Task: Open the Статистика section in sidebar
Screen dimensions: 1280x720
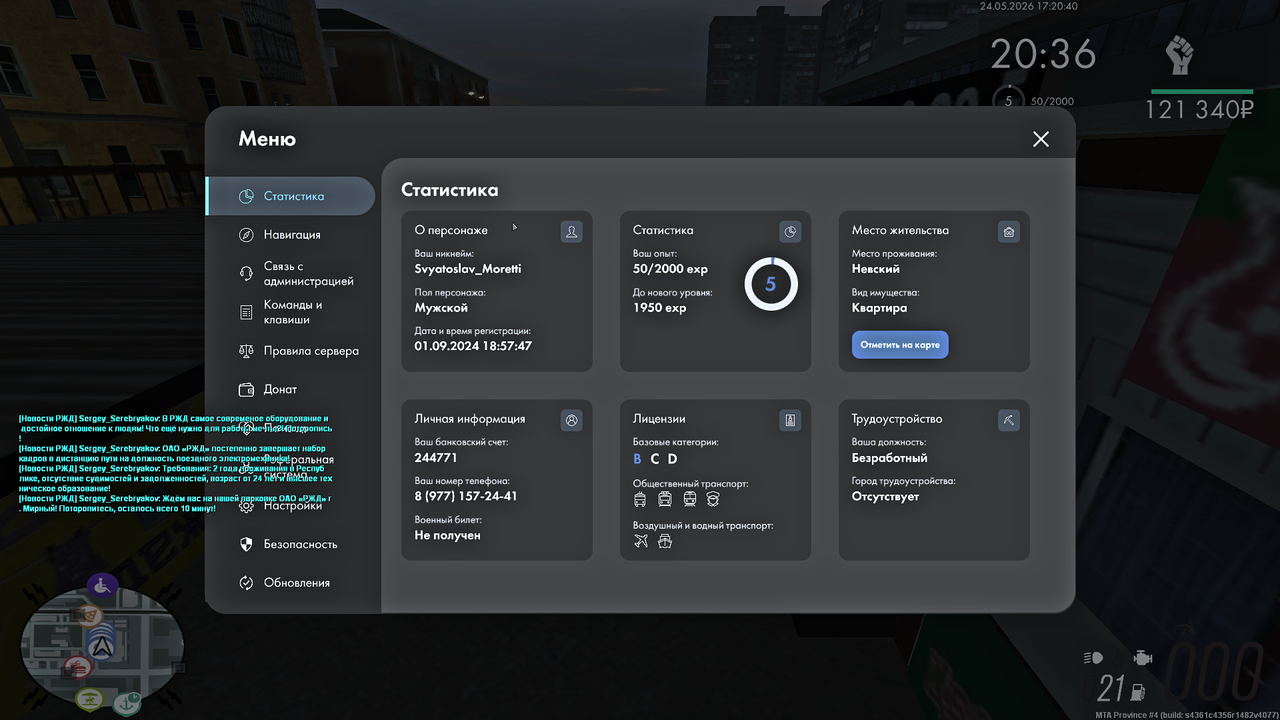Action: point(290,196)
